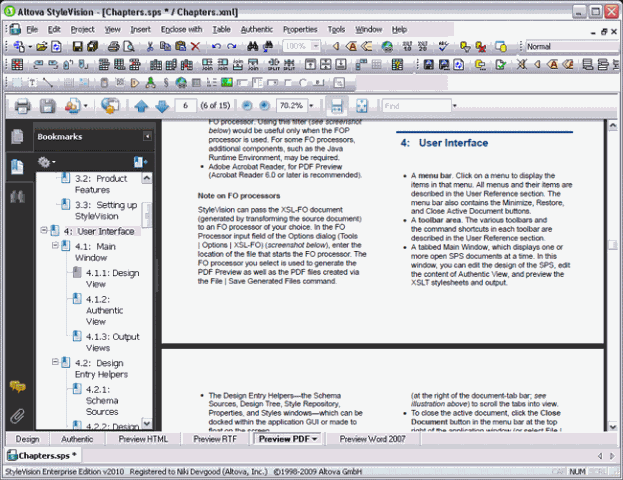Click the first SPLIT cell icon
The image size is (623, 480).
click(274, 64)
